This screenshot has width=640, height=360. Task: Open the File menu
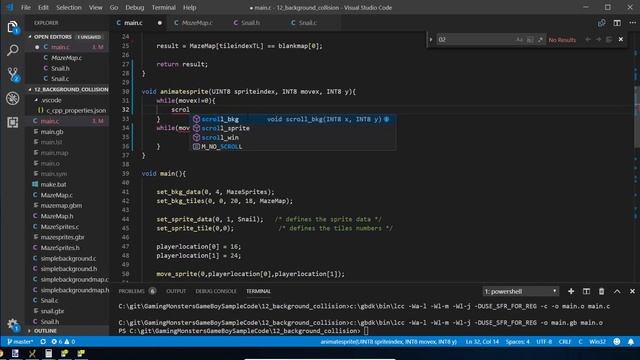[26, 7]
